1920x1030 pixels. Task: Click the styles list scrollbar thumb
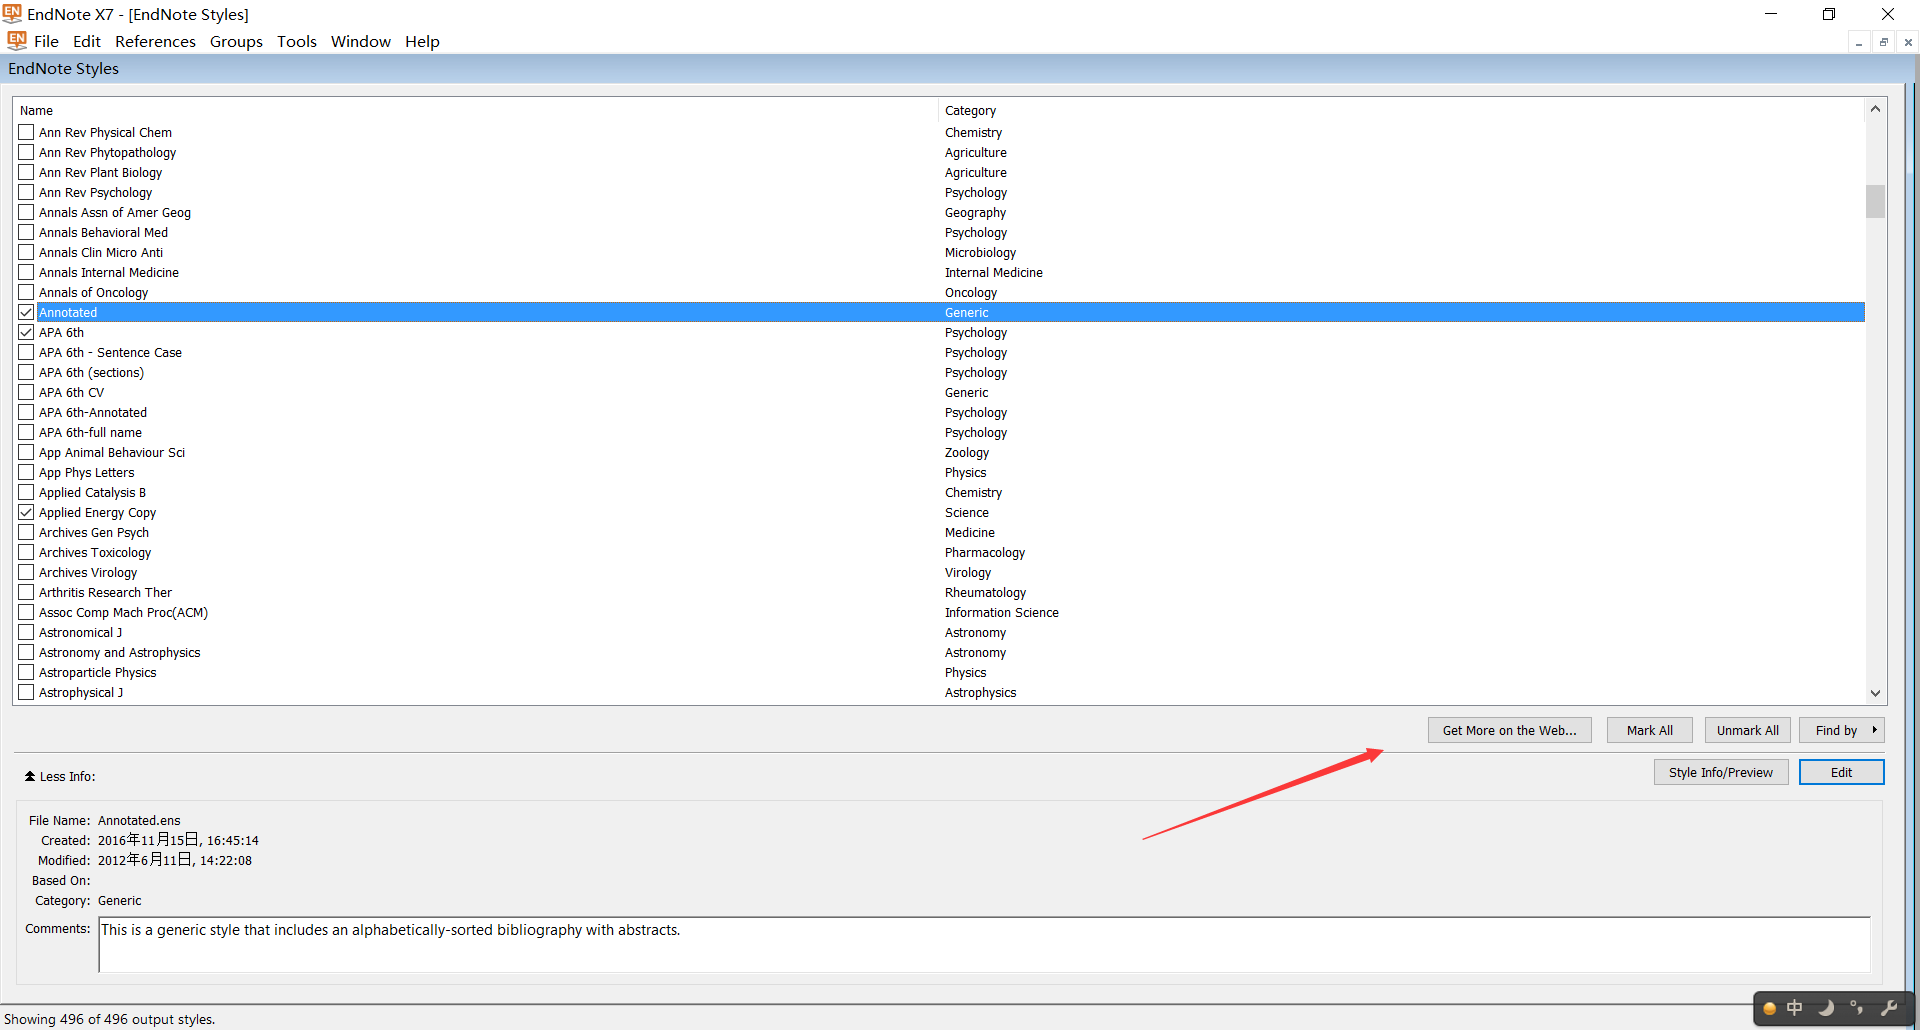point(1875,201)
